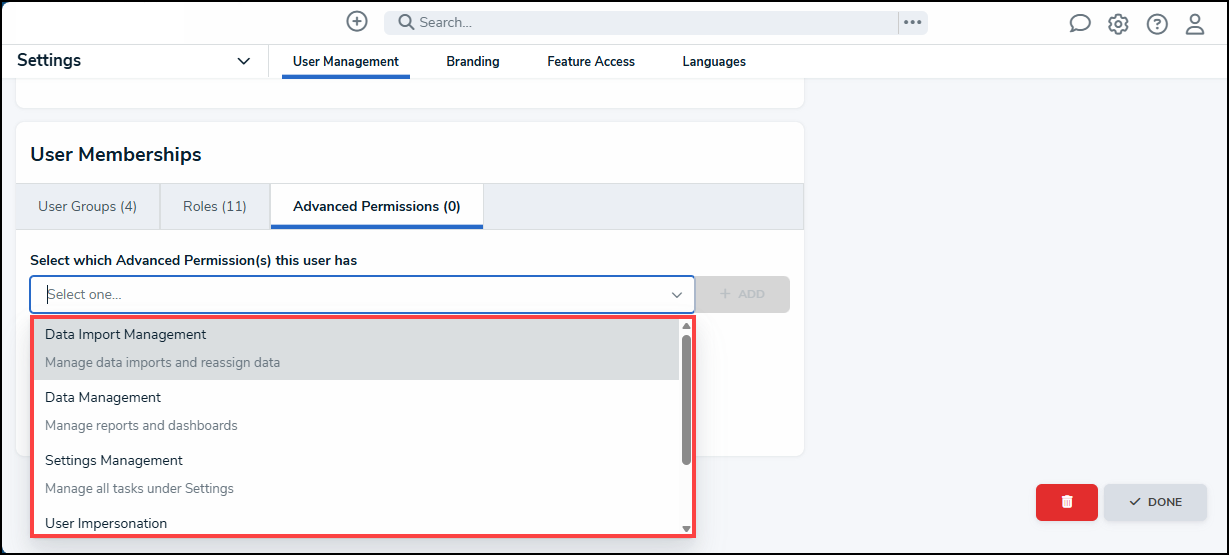1229x555 pixels.
Task: Open the settings gear icon
Action: (1118, 24)
